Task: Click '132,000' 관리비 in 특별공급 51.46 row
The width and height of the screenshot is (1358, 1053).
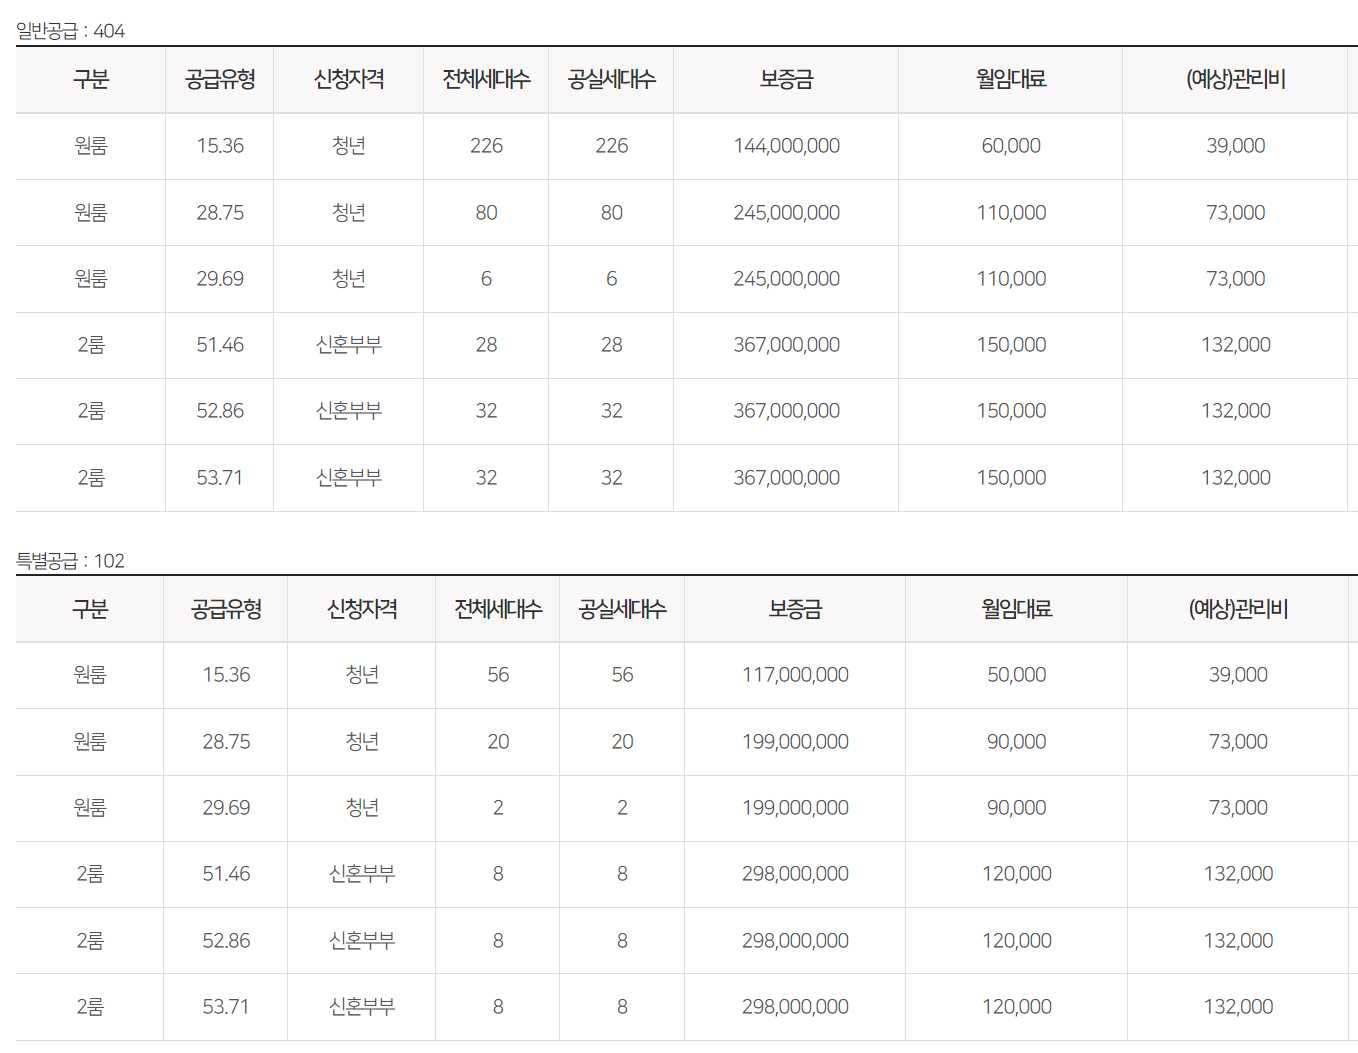Action: pyautogui.click(x=1238, y=874)
